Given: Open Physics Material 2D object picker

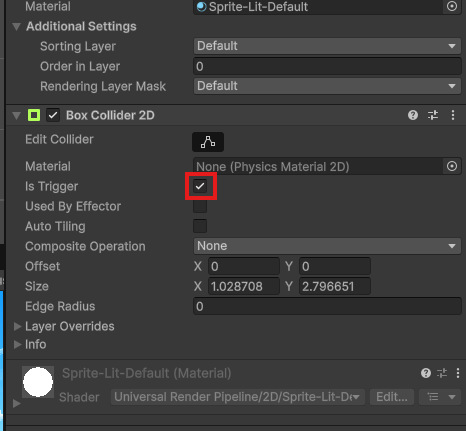Looking at the screenshot, I should 452,166.
